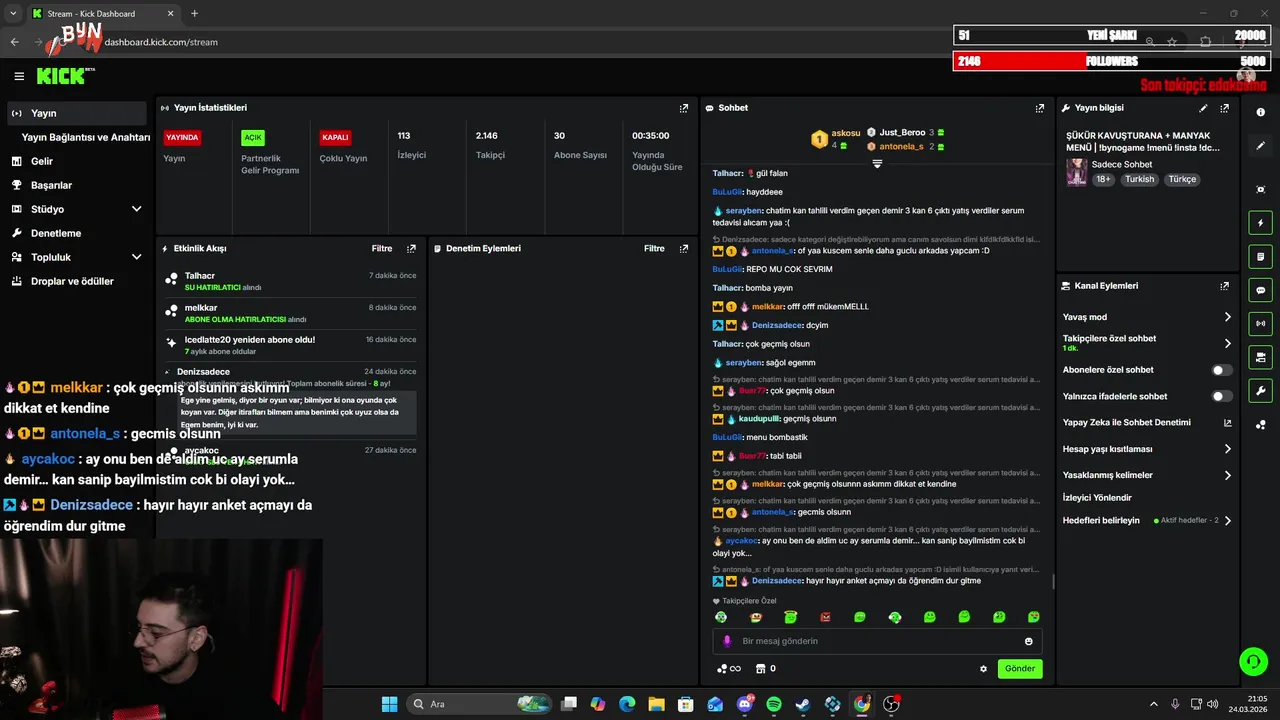
Task: Click the Ara taskbar search box
Action: (481, 704)
